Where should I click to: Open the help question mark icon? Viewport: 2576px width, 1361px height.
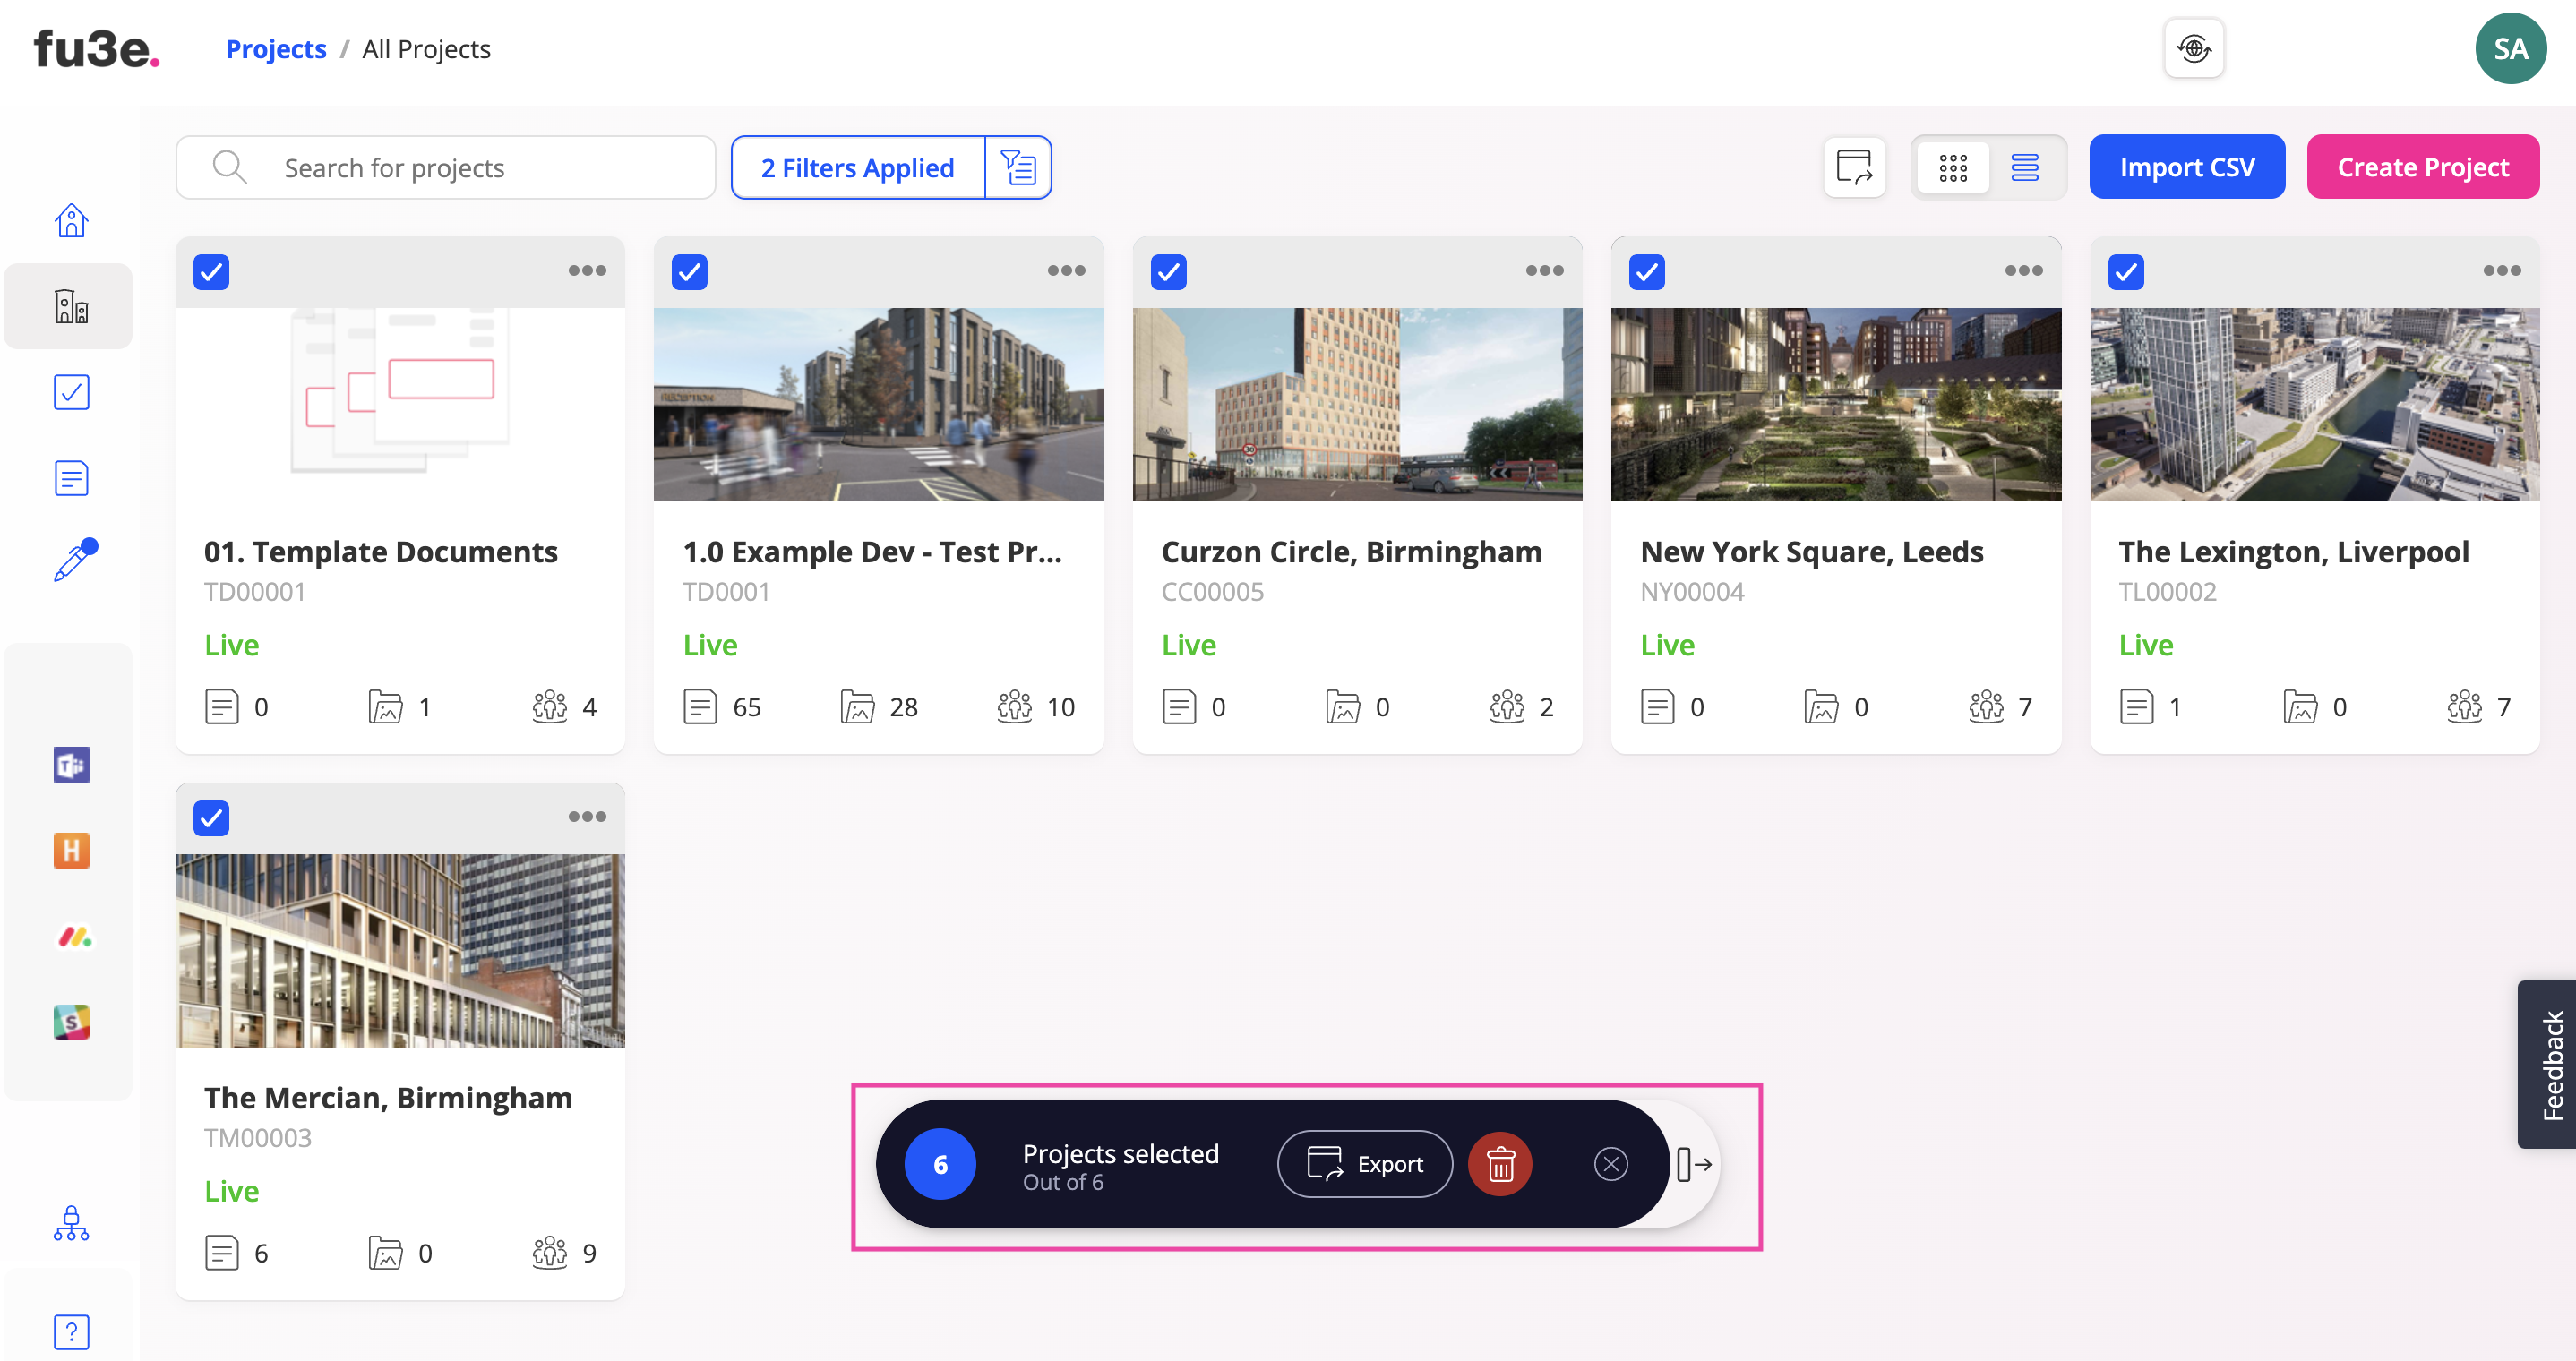click(71, 1332)
